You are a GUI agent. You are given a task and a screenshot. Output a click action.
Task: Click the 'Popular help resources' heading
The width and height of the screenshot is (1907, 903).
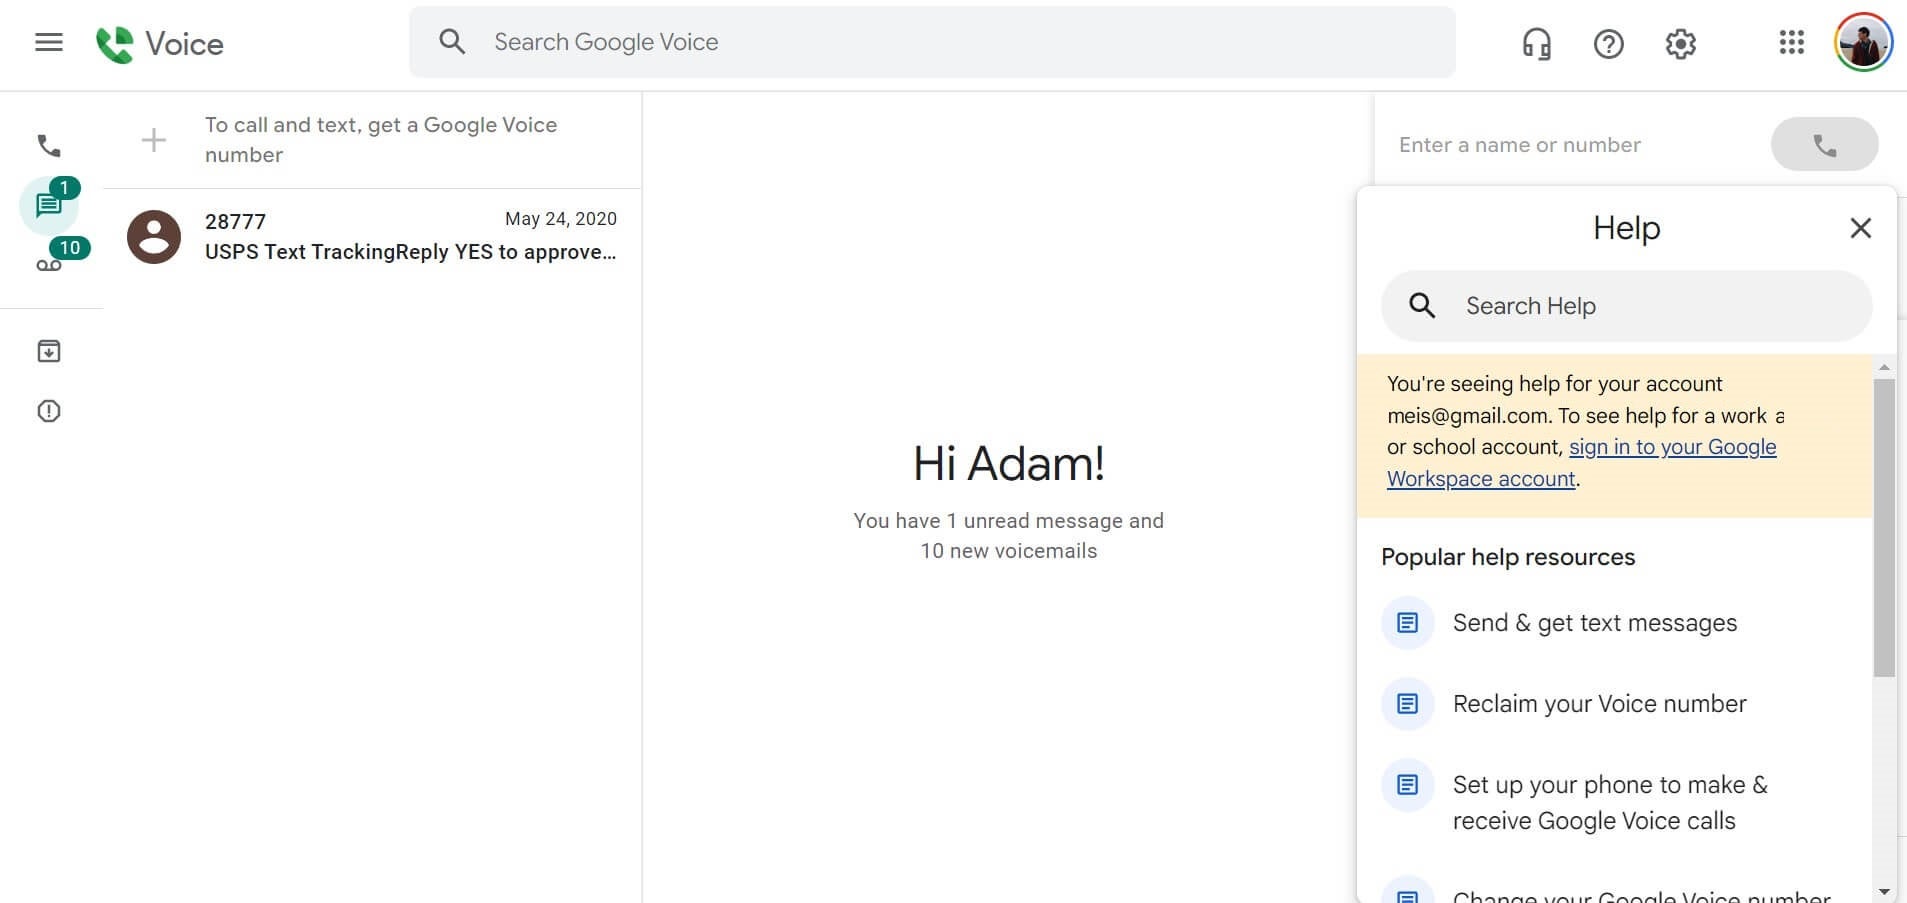[1508, 557]
